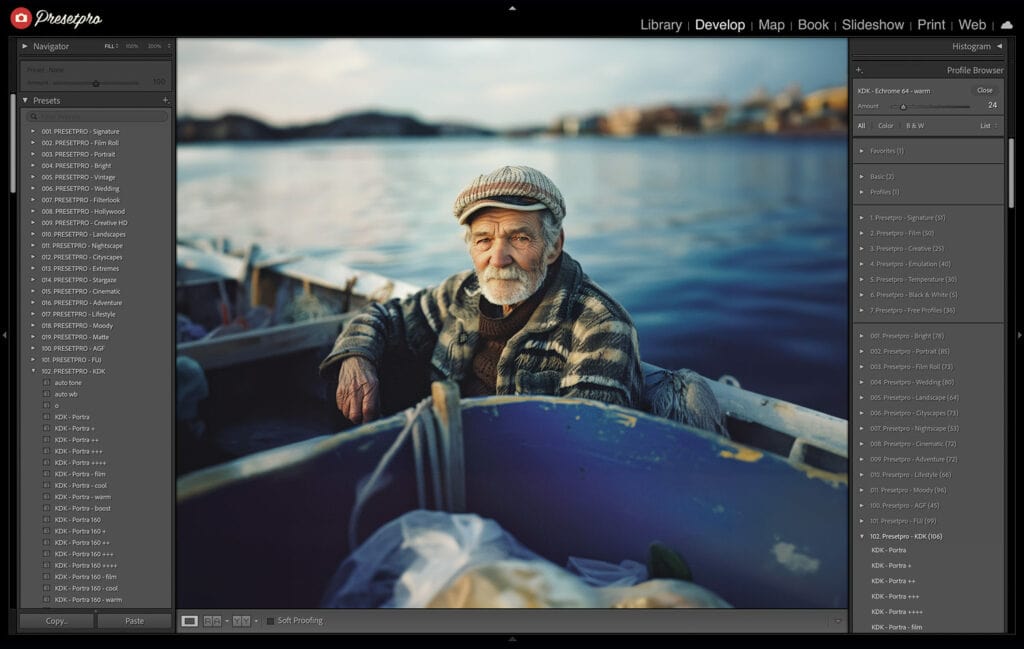Viewport: 1024px width, 649px height.
Task: Switch to the Slideshow module
Action: point(872,25)
